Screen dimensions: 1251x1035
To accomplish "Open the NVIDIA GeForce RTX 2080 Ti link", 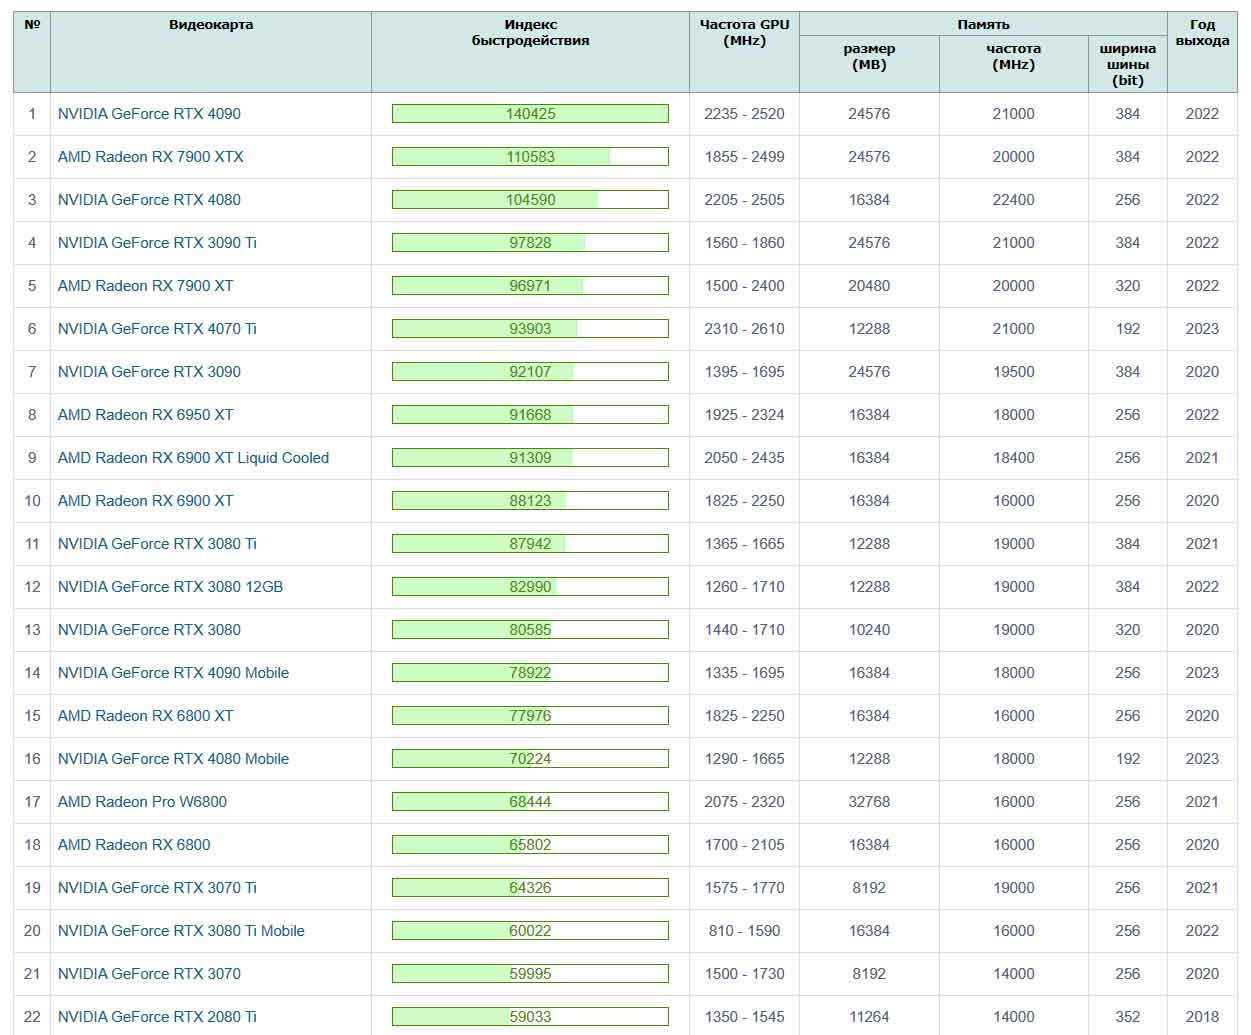I will (157, 1017).
